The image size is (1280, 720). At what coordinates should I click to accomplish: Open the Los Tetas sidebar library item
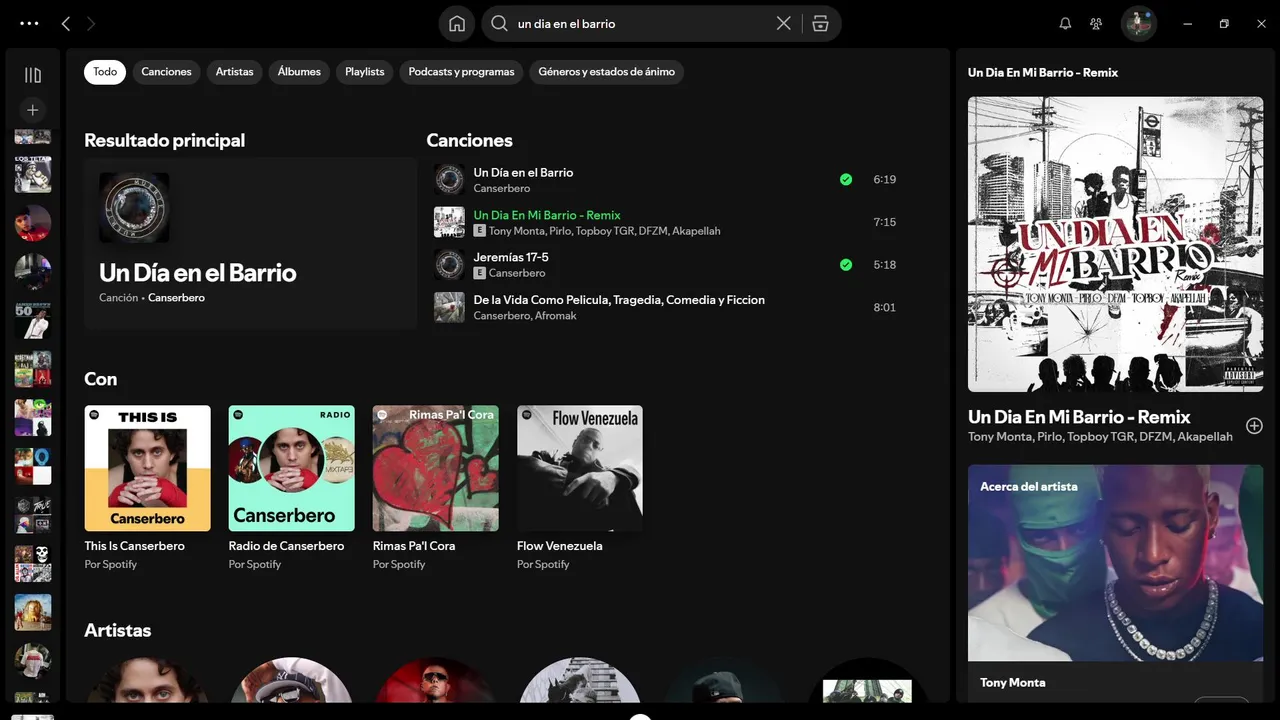(x=33, y=174)
